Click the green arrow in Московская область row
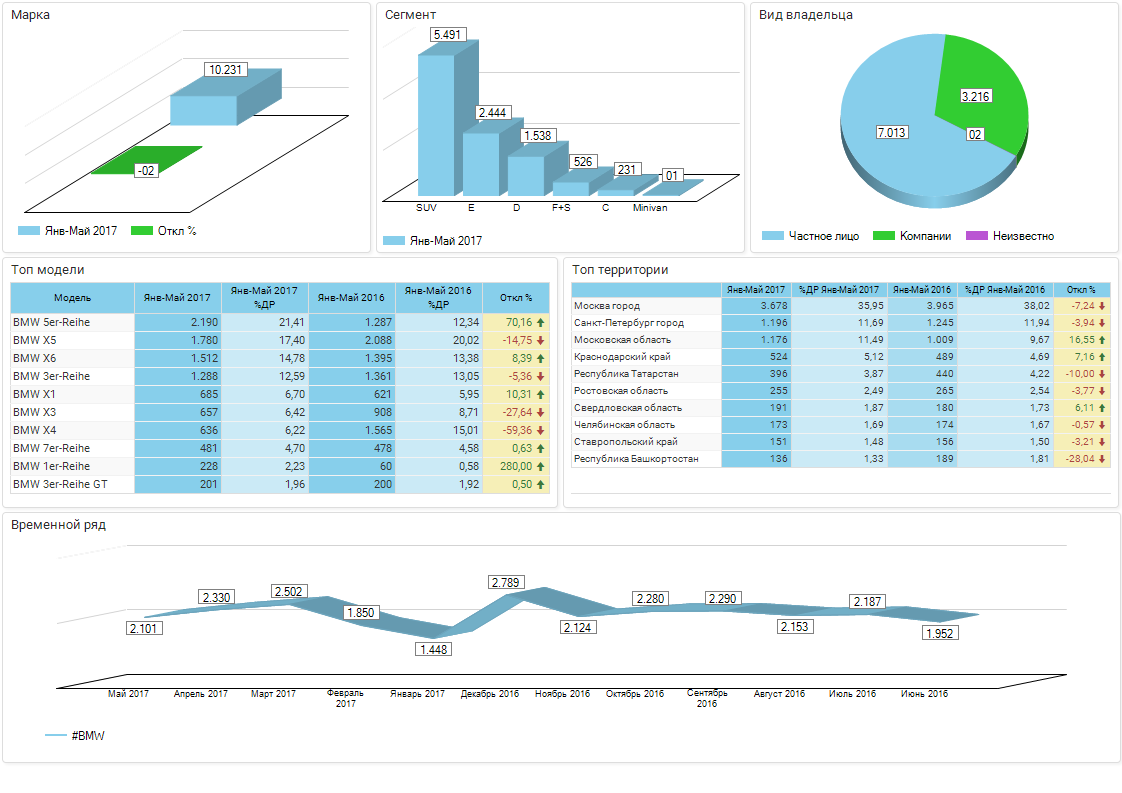The image size is (1122, 793). (x=1102, y=340)
